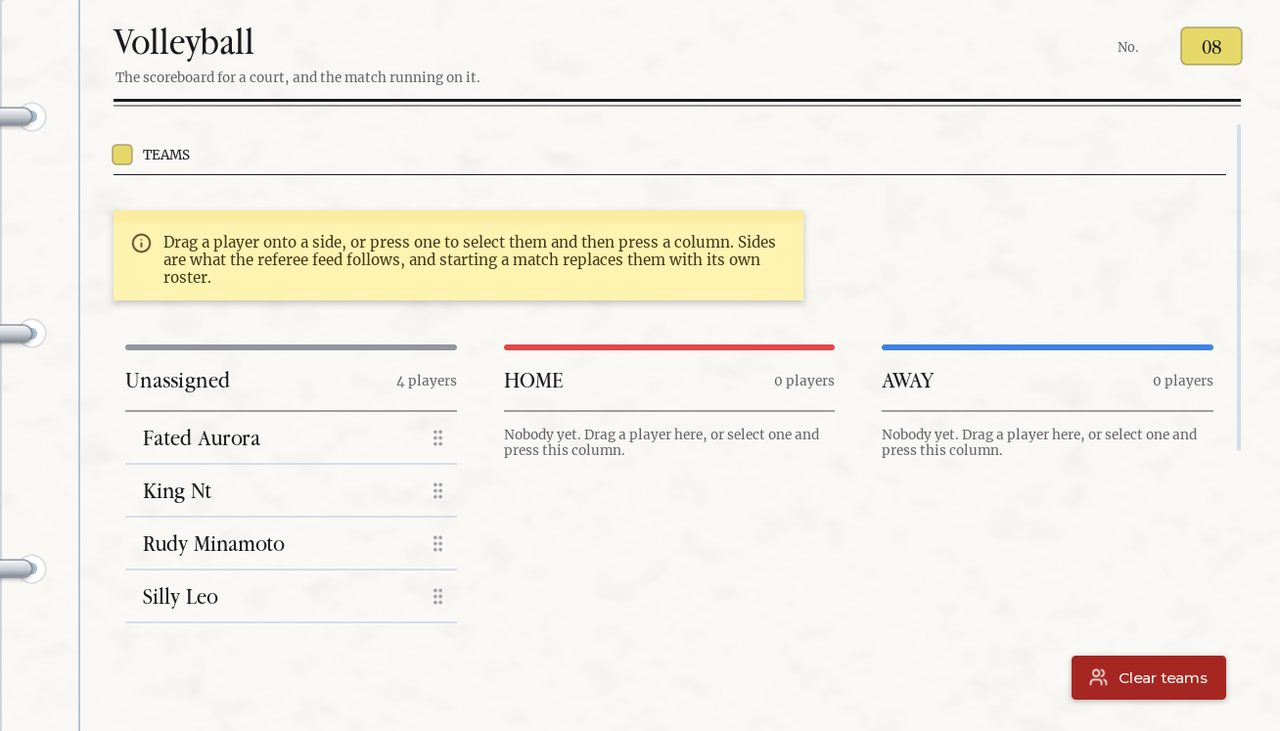Click the Unassigned column heading

(177, 381)
